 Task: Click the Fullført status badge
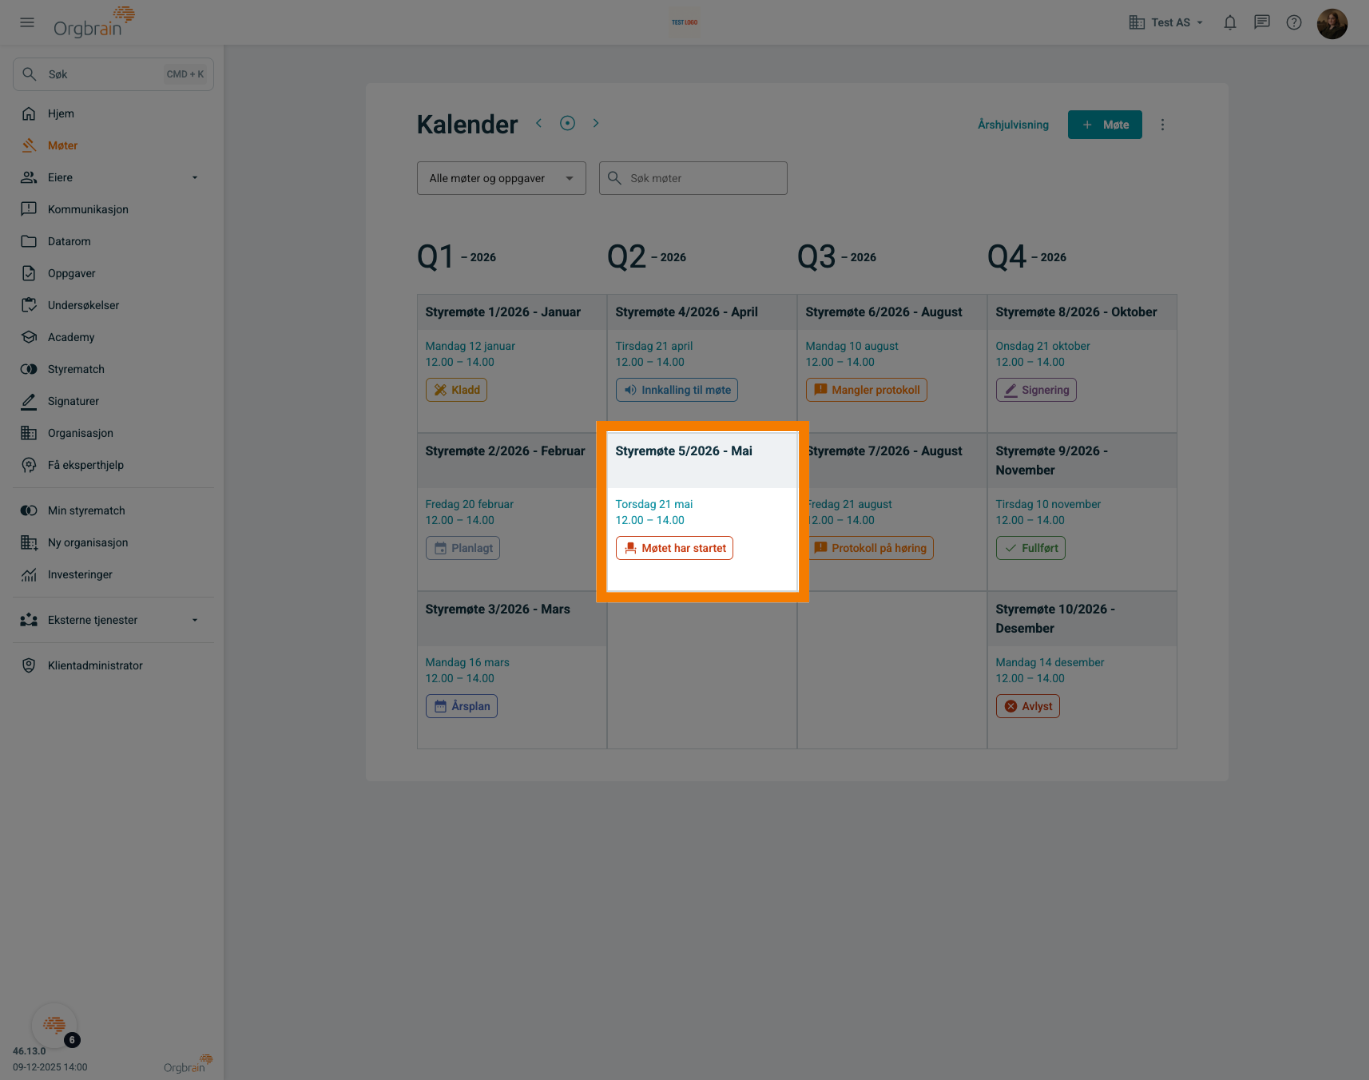tap(1031, 548)
